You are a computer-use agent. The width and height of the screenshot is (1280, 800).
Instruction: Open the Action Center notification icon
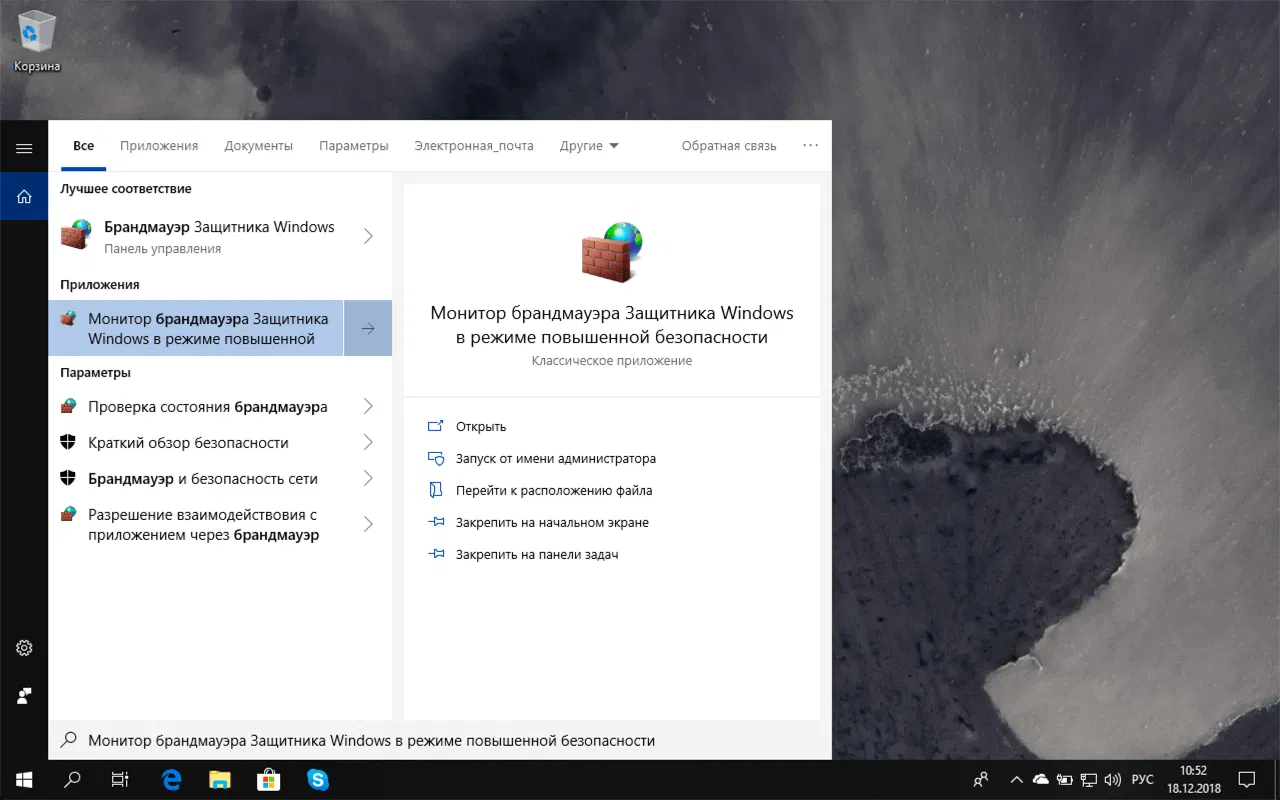1246,779
